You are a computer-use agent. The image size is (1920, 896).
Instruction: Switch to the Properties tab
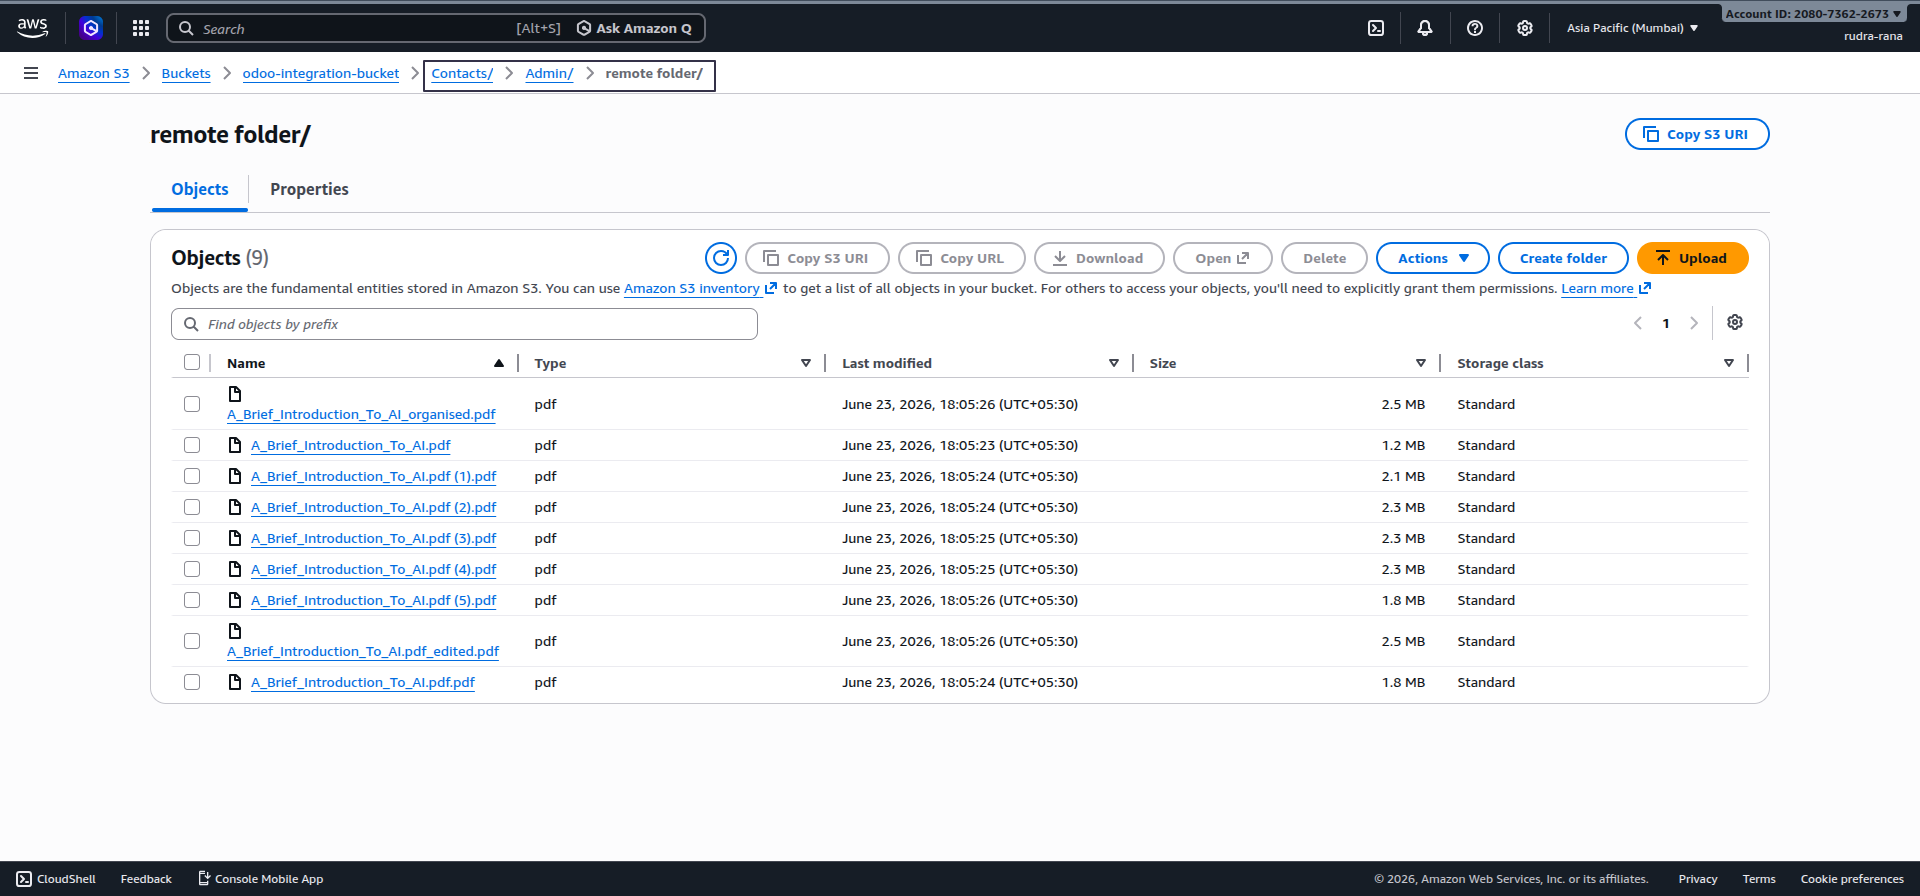click(309, 189)
